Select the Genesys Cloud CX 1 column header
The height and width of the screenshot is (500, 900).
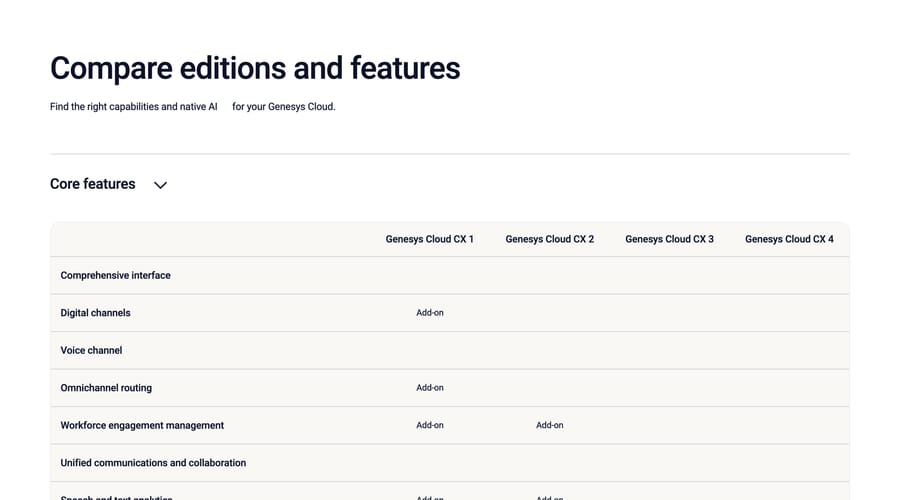point(429,239)
